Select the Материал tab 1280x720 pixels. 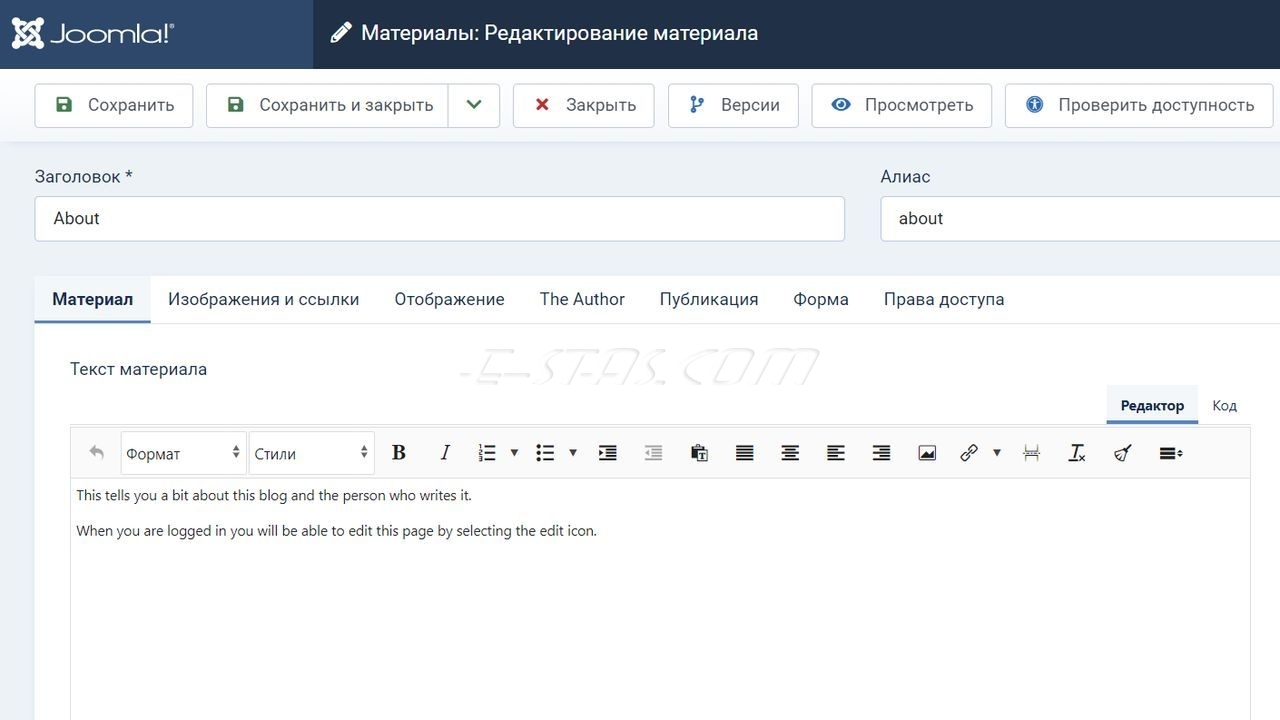[92, 299]
